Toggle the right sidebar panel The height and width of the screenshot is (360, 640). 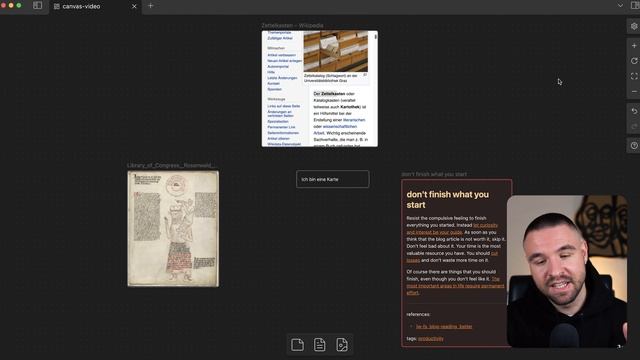click(x=635, y=6)
